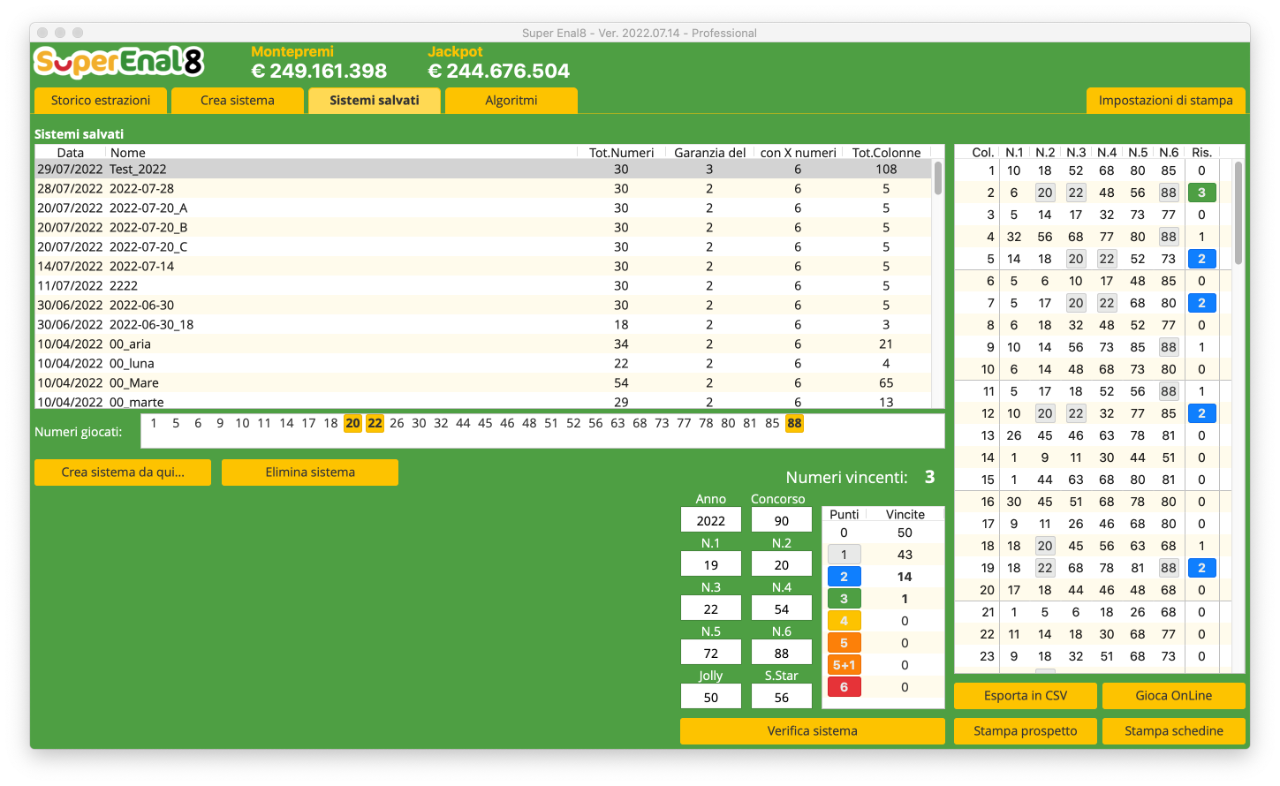
Task: Click the SuperEnal8 logo
Action: click(x=119, y=63)
